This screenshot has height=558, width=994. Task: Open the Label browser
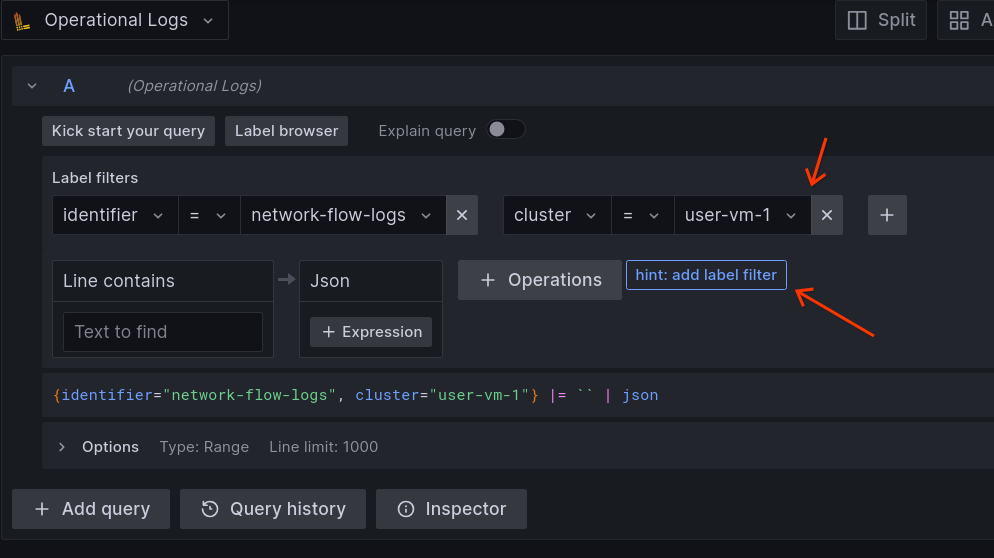coord(286,131)
